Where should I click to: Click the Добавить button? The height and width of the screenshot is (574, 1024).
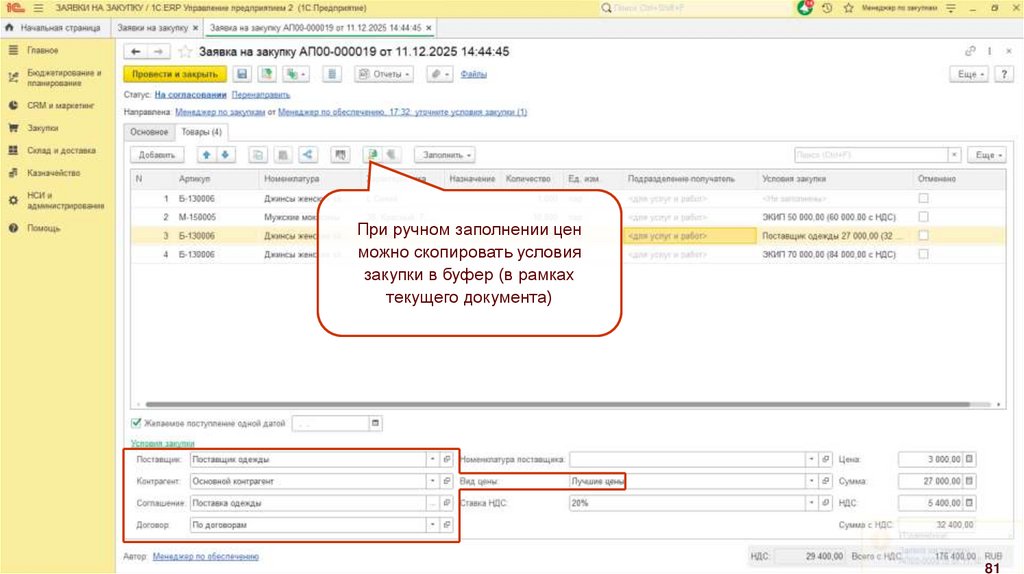157,155
